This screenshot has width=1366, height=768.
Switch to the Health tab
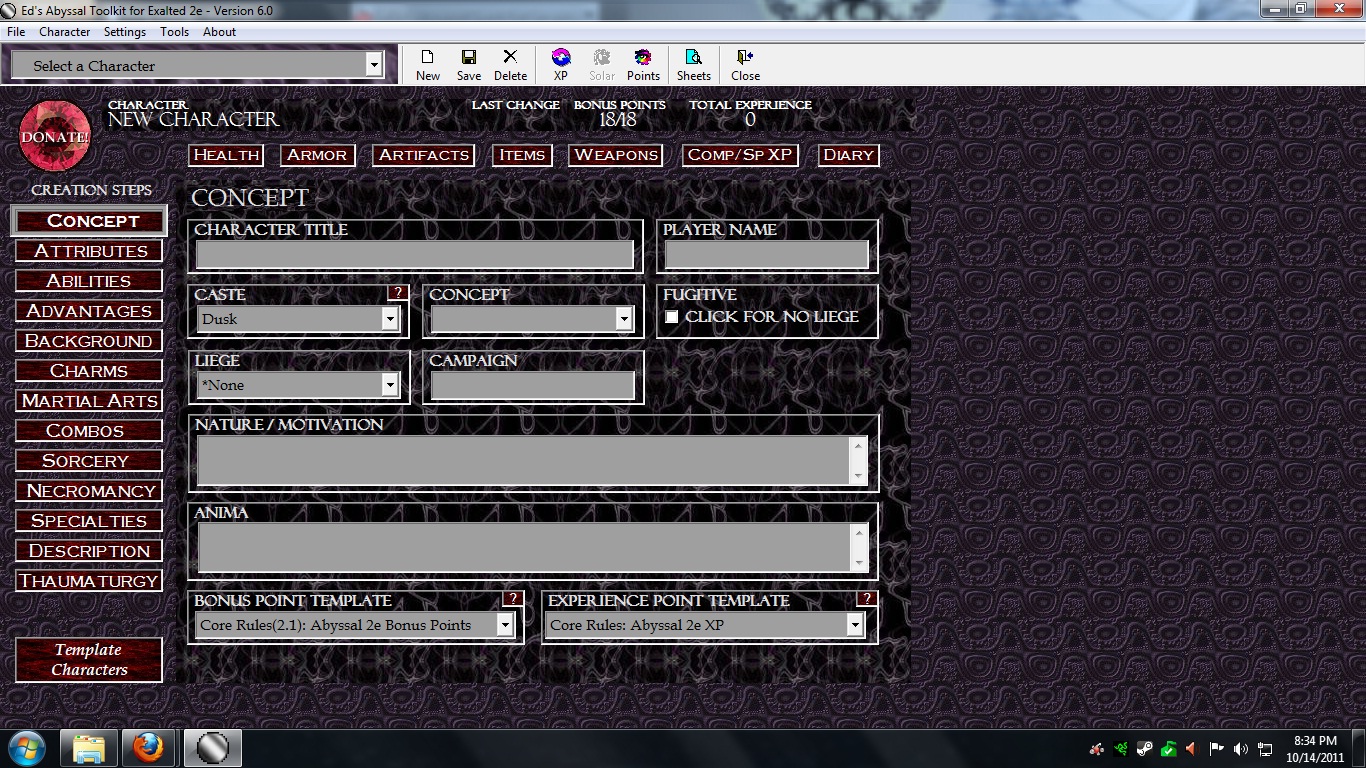(x=227, y=155)
